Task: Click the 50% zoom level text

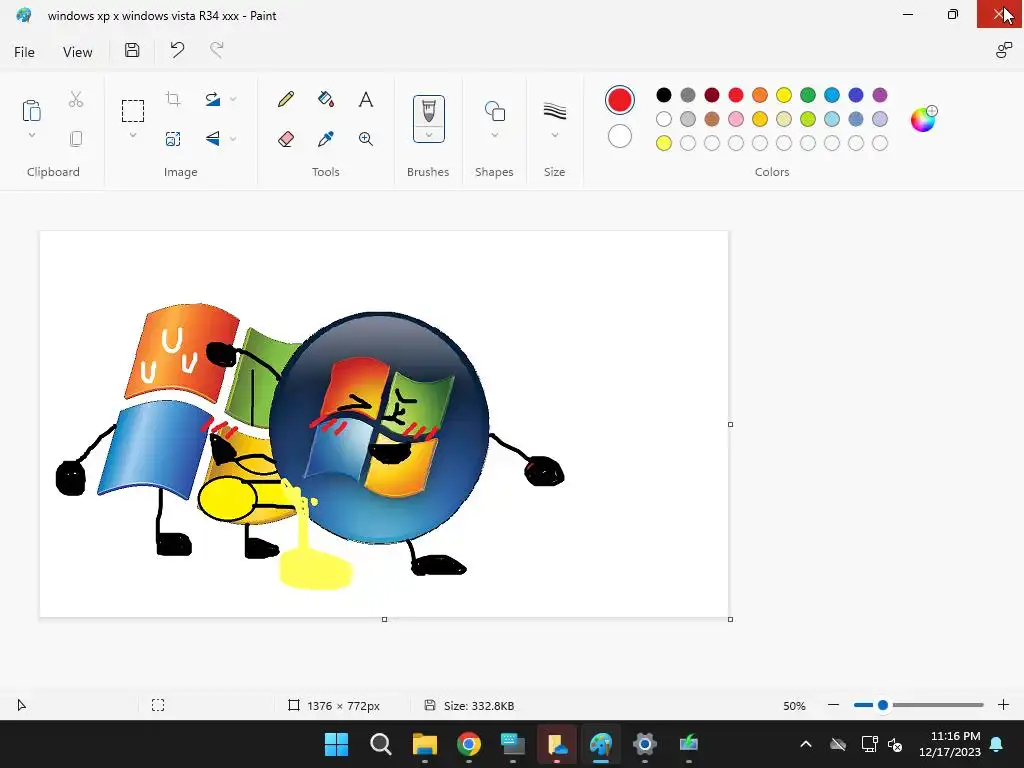Action: coord(794,705)
